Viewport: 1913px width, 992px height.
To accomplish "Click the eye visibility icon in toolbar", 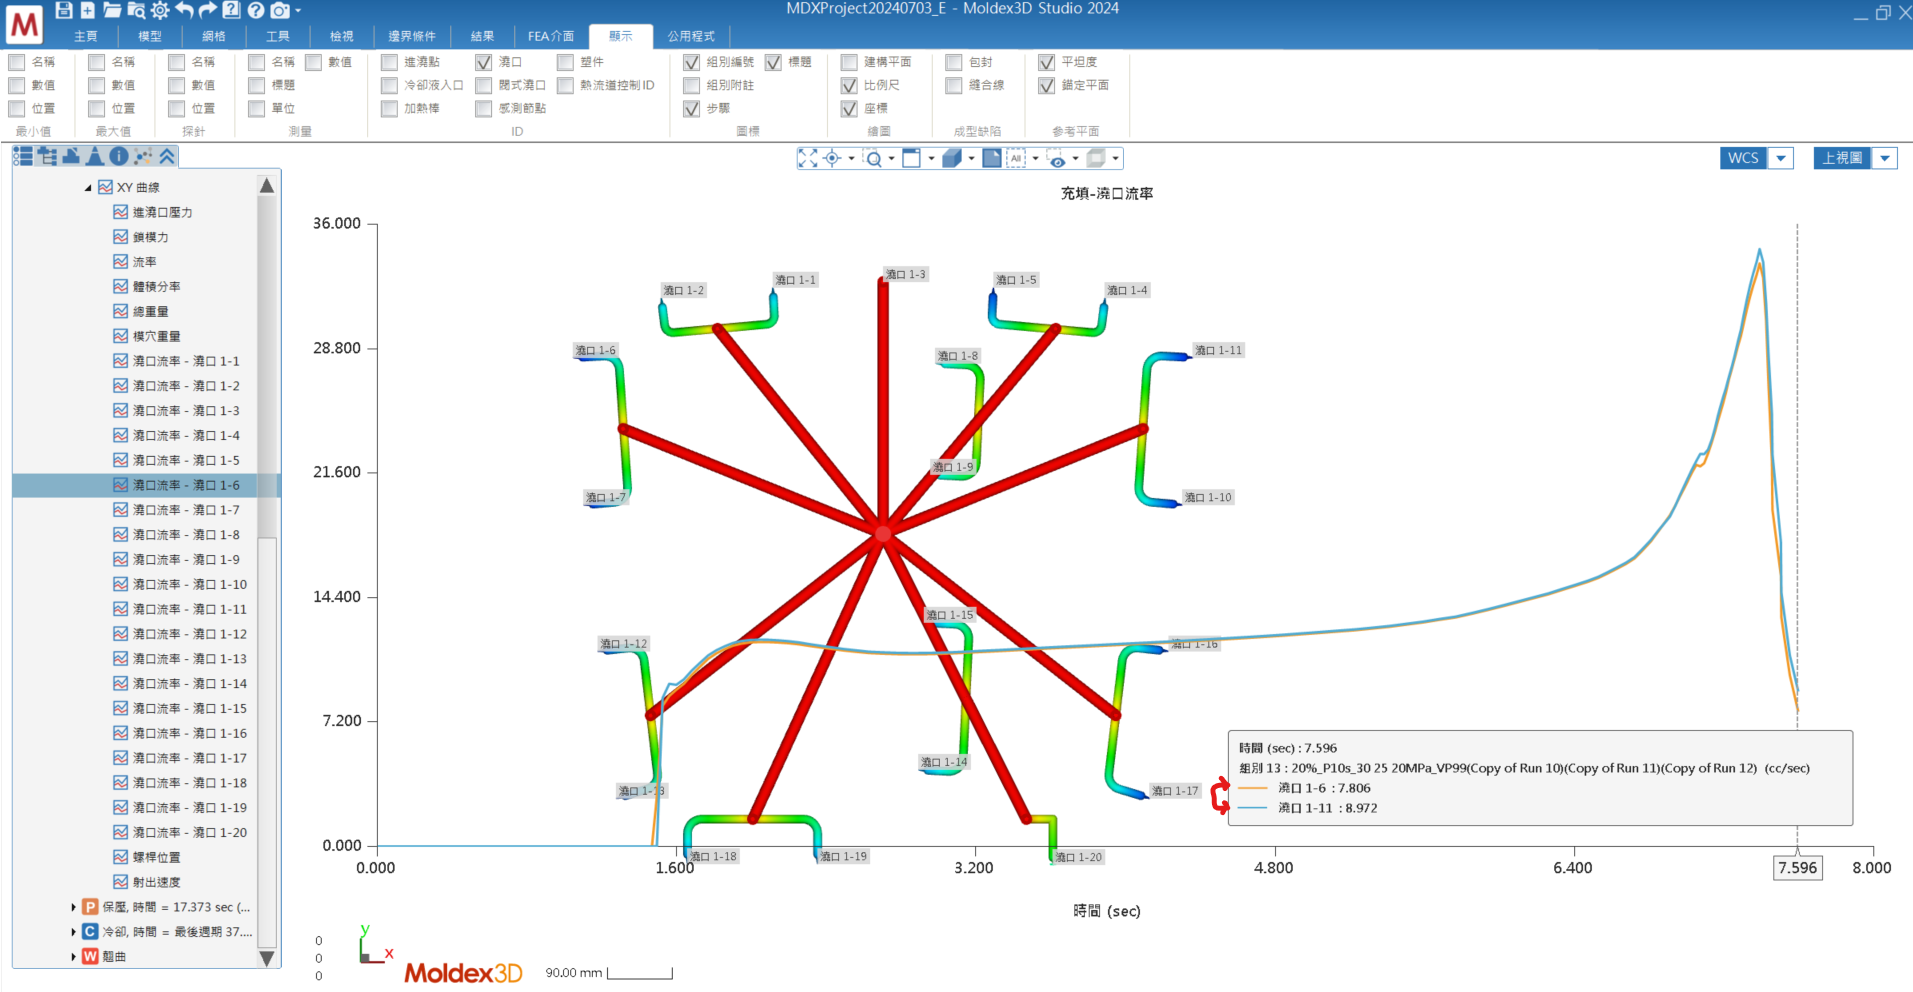I will pos(1056,158).
